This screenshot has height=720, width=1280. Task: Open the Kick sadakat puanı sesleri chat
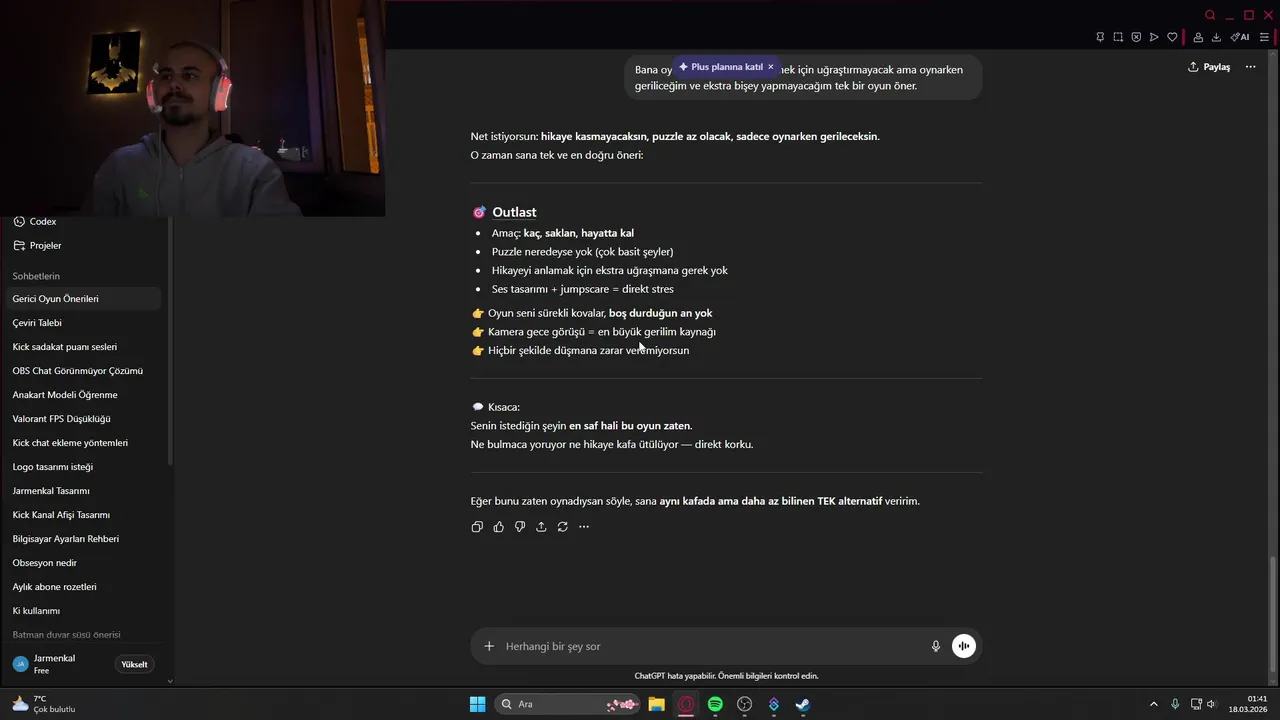pyautogui.click(x=83, y=347)
